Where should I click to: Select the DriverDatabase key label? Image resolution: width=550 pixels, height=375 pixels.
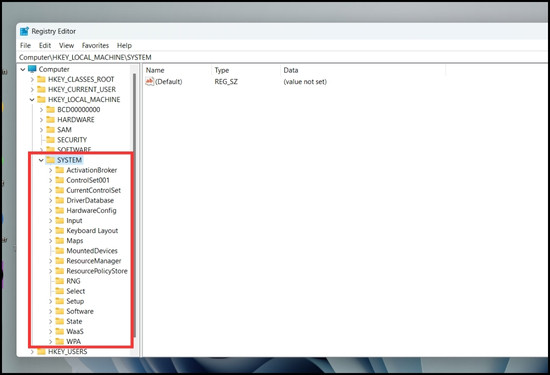point(90,200)
